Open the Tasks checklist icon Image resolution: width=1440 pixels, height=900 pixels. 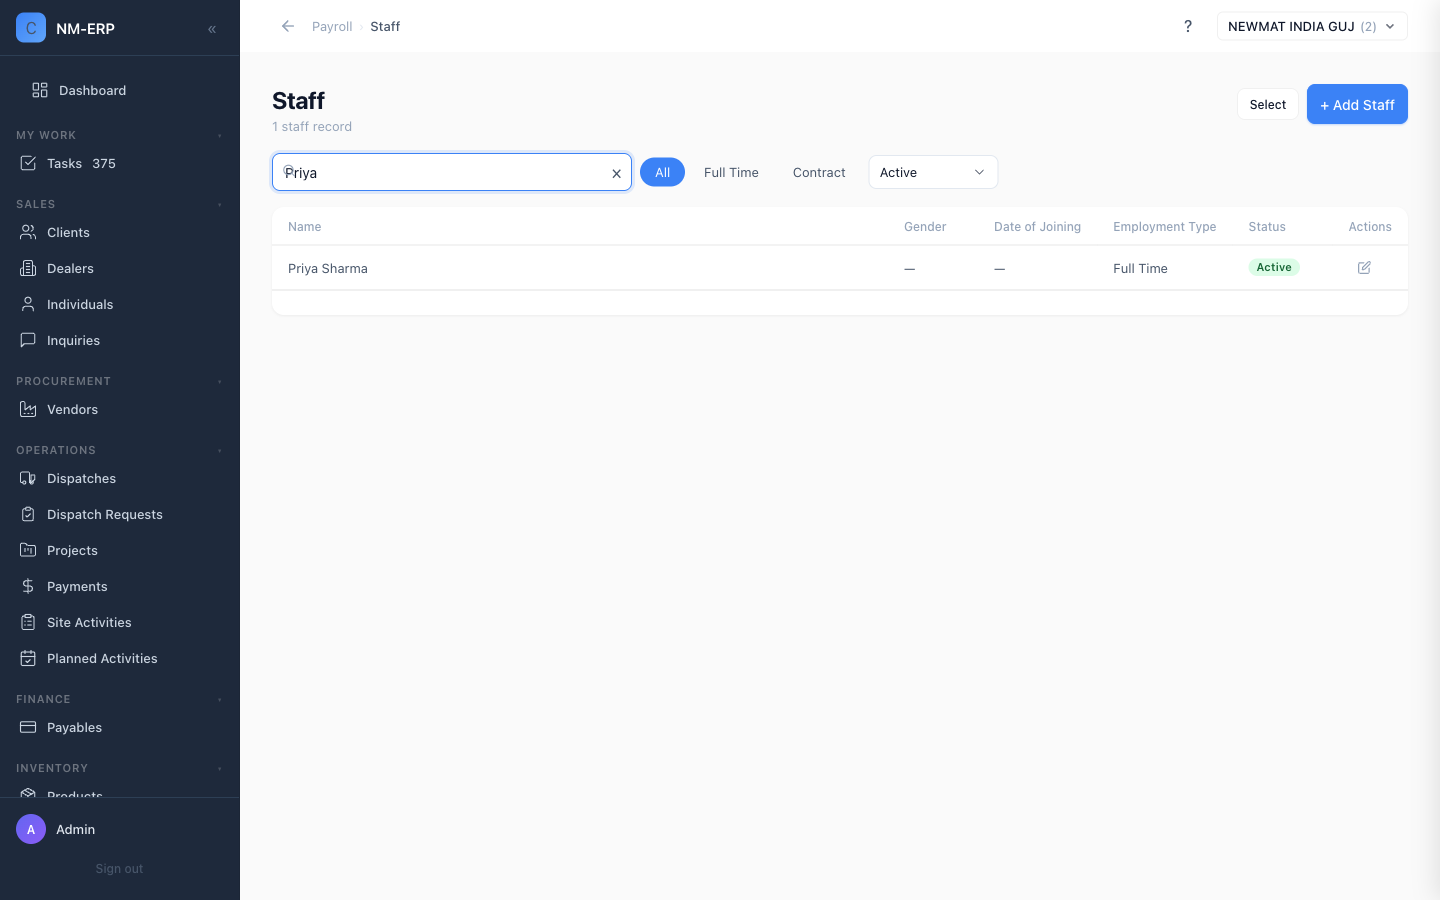[28, 163]
